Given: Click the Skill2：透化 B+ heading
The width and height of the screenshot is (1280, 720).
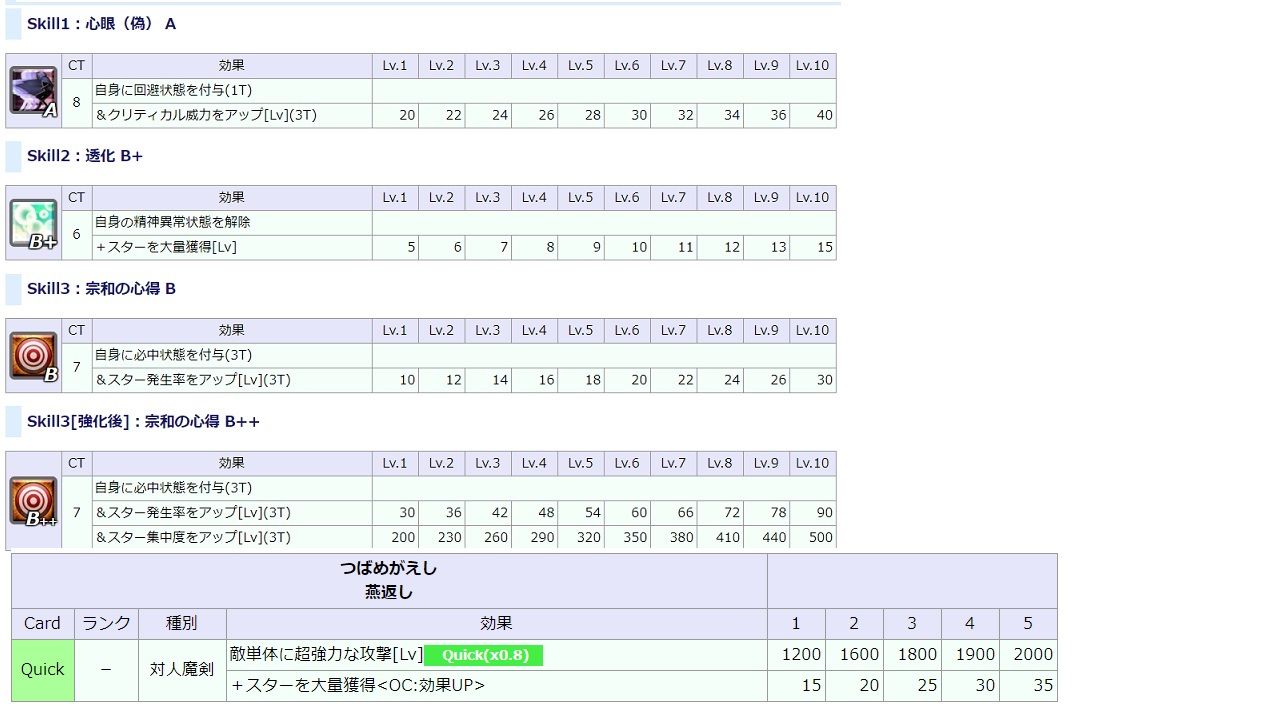Looking at the screenshot, I should (85, 156).
